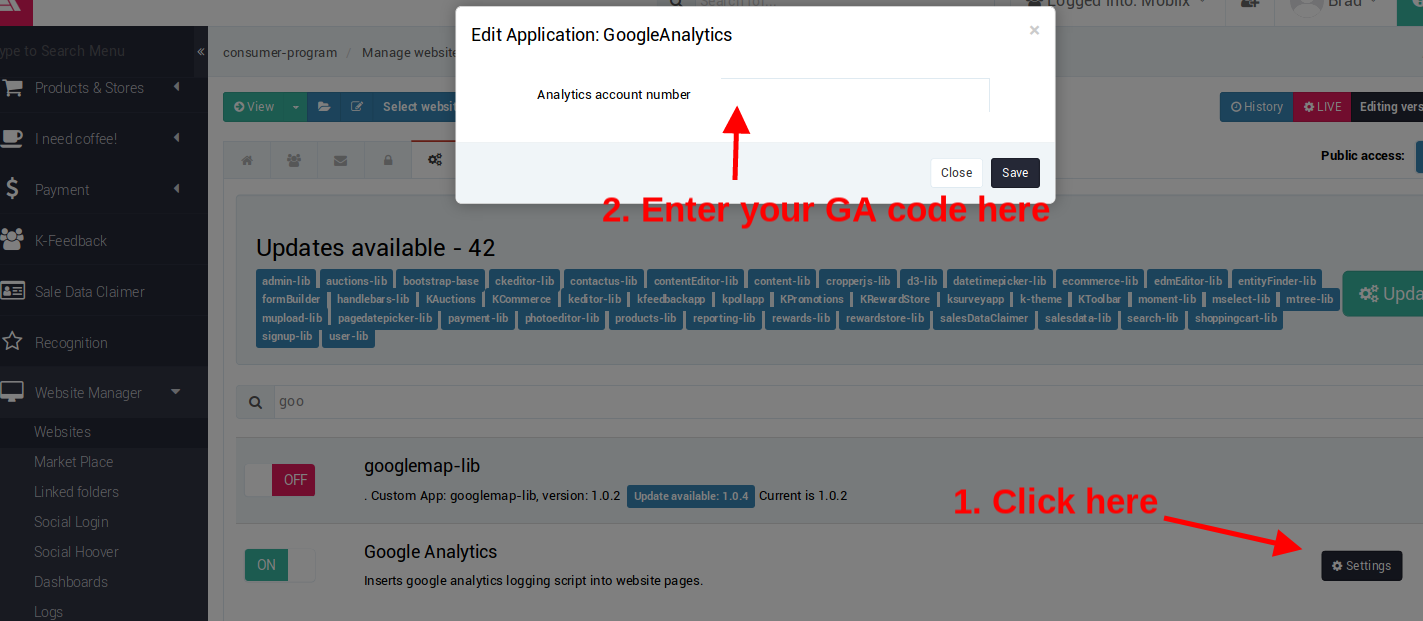Screen dimensions: 1423x621
Task: Open Websites in the sidebar submenu
Action: [x=62, y=432]
